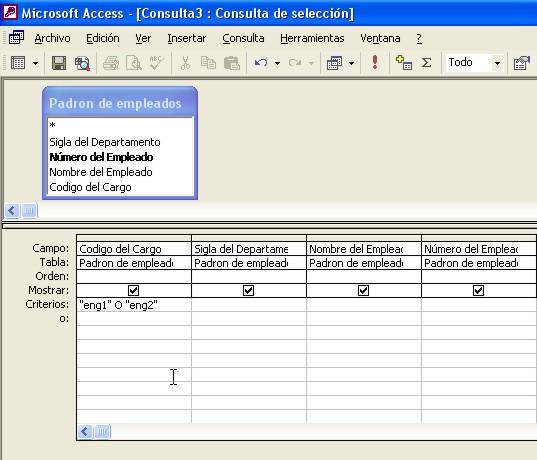This screenshot has width=537, height=460.
Task: Undo the last action
Action: click(x=261, y=63)
